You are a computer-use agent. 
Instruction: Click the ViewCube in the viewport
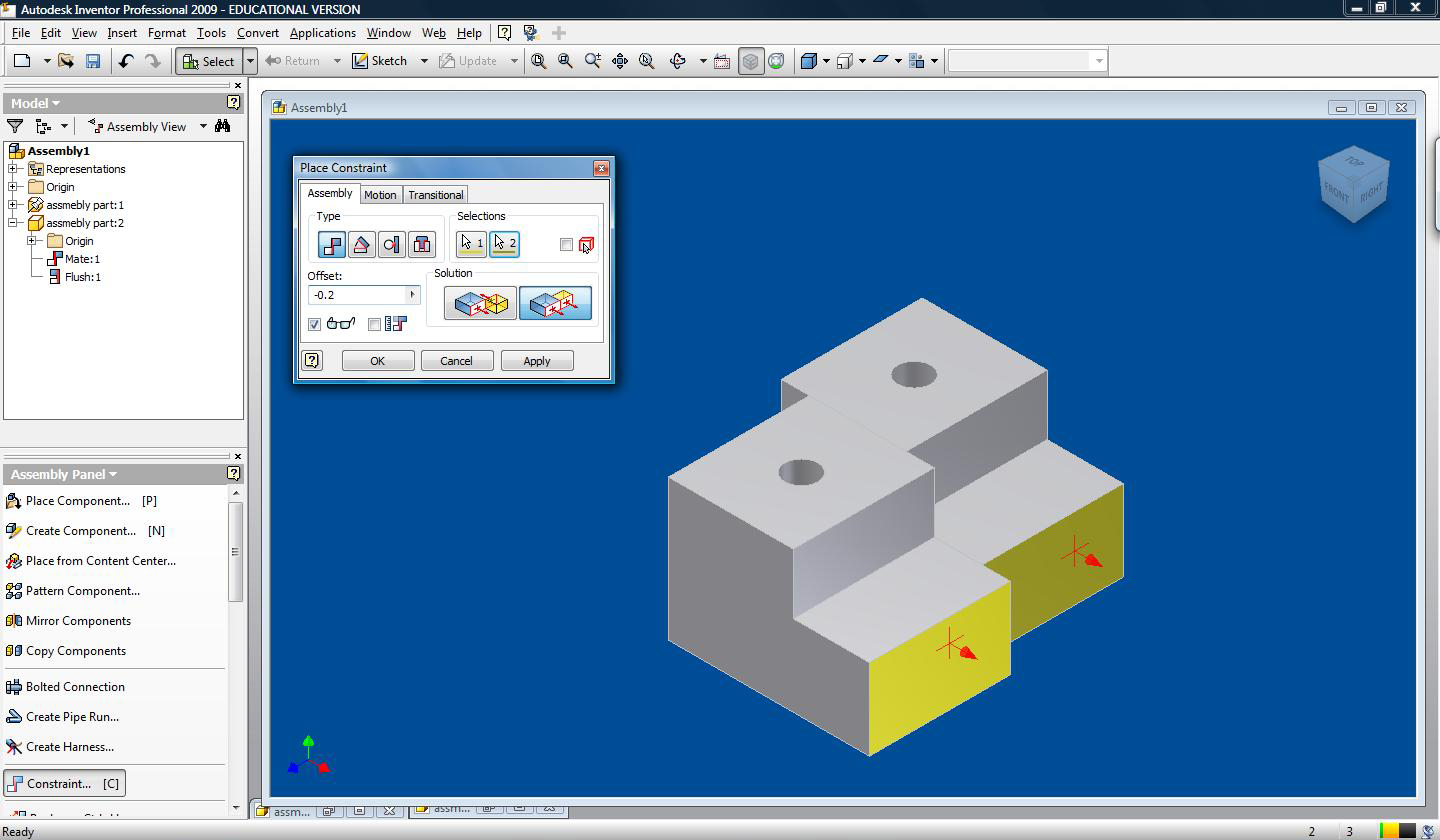pos(1354,185)
